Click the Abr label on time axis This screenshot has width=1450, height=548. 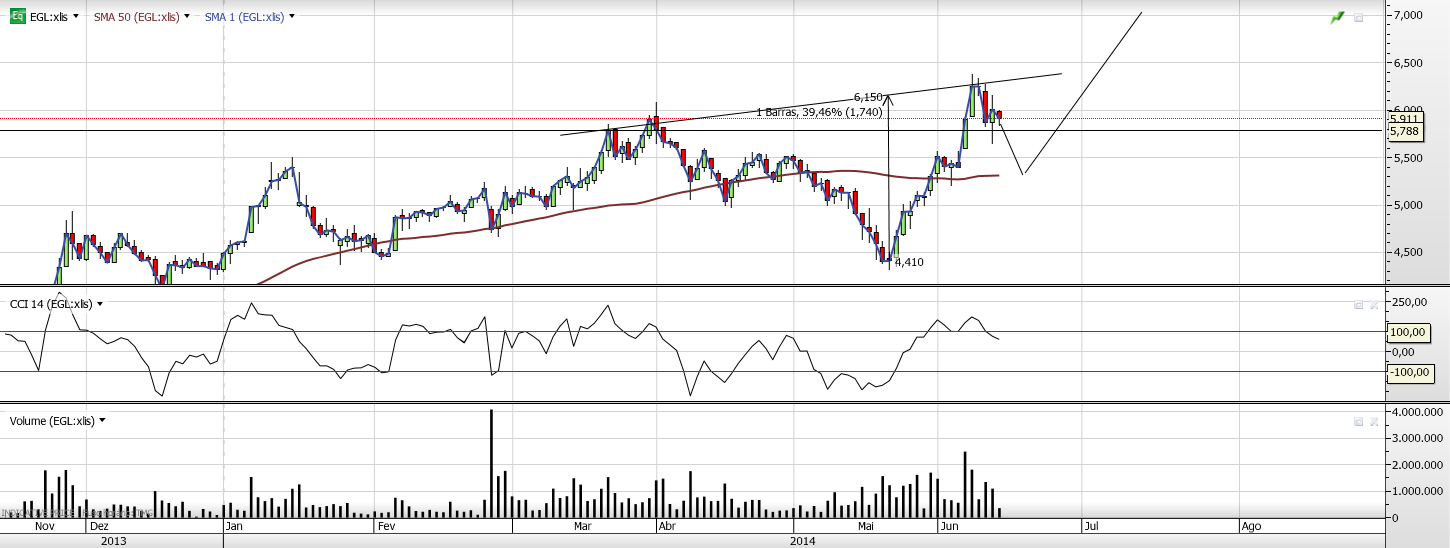click(x=669, y=525)
